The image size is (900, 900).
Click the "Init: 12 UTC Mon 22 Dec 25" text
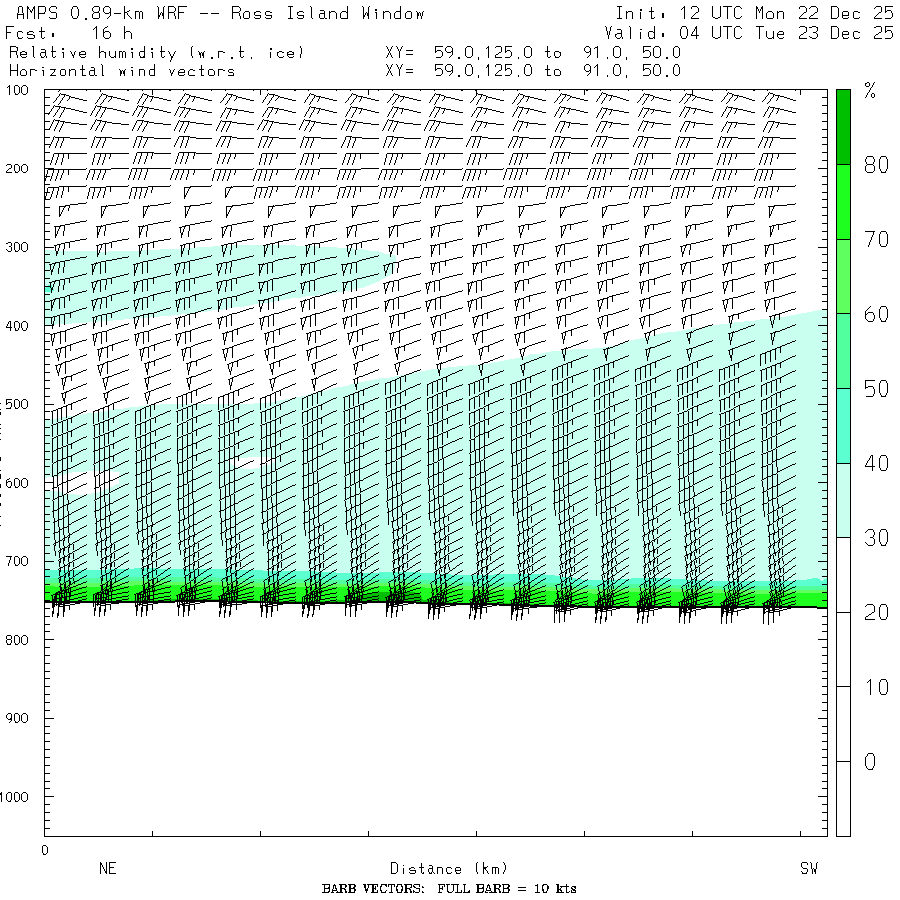point(755,13)
